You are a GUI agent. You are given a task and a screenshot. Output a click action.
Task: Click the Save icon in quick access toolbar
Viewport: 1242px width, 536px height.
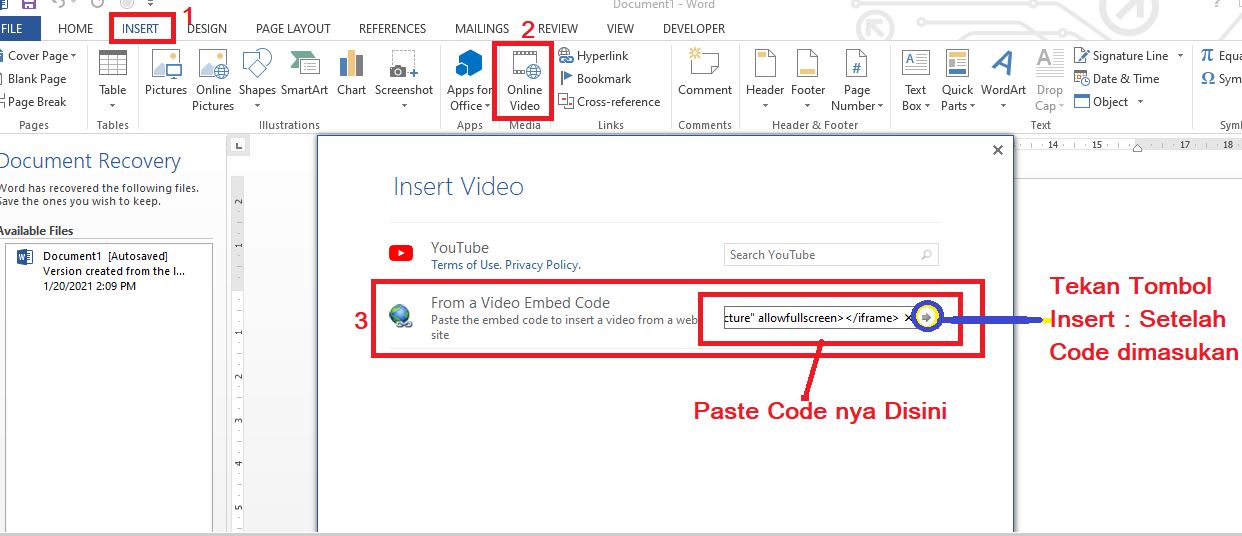point(29,5)
